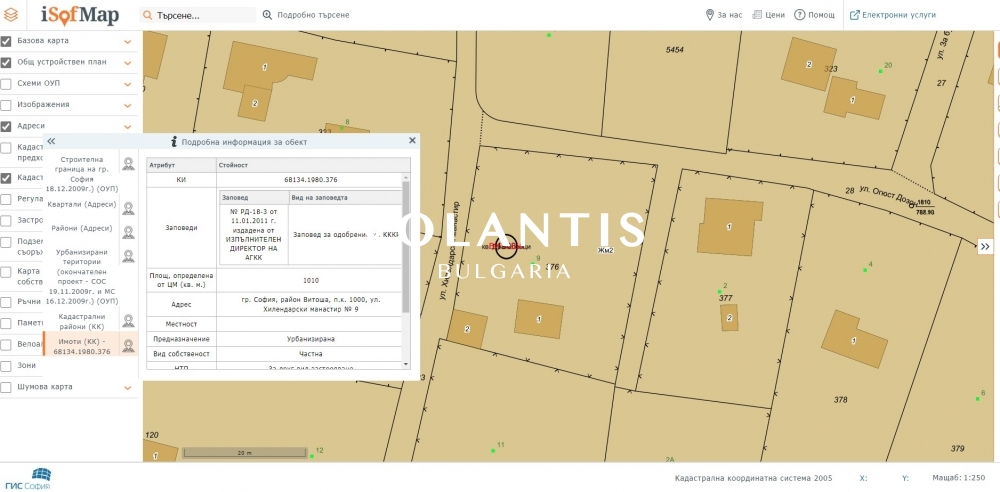Enable the Изображения checkbox
The width and height of the screenshot is (1000, 492).
6,105
